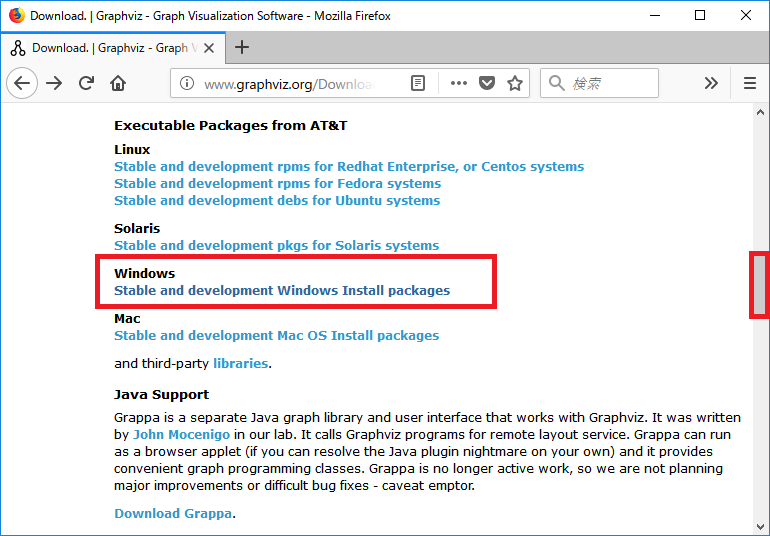Open rpms for Fedora systems link
The image size is (770, 536).
tap(277, 184)
